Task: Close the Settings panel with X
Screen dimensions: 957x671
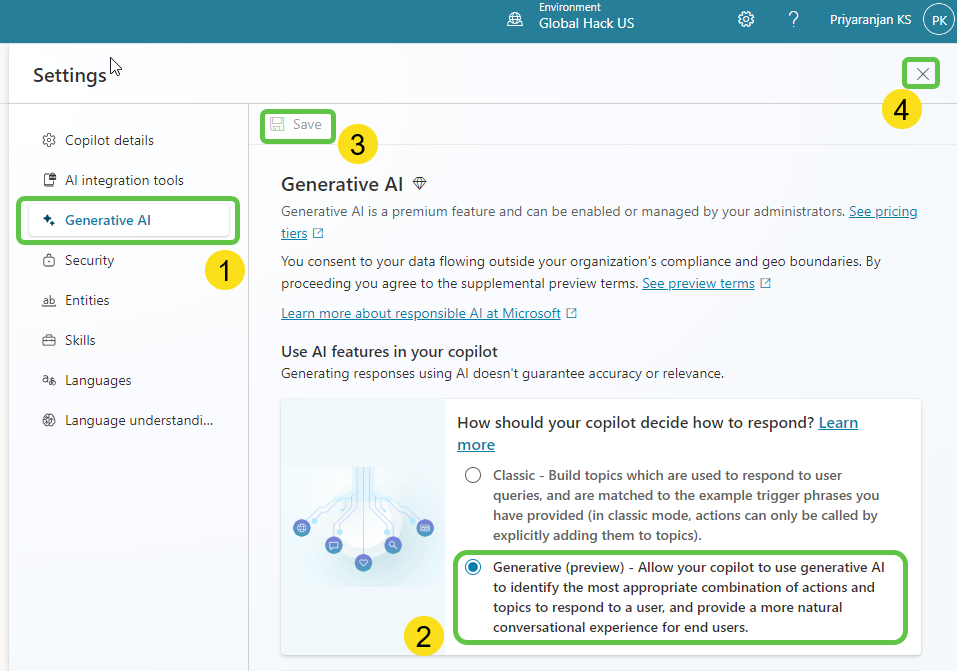Action: tap(922, 73)
